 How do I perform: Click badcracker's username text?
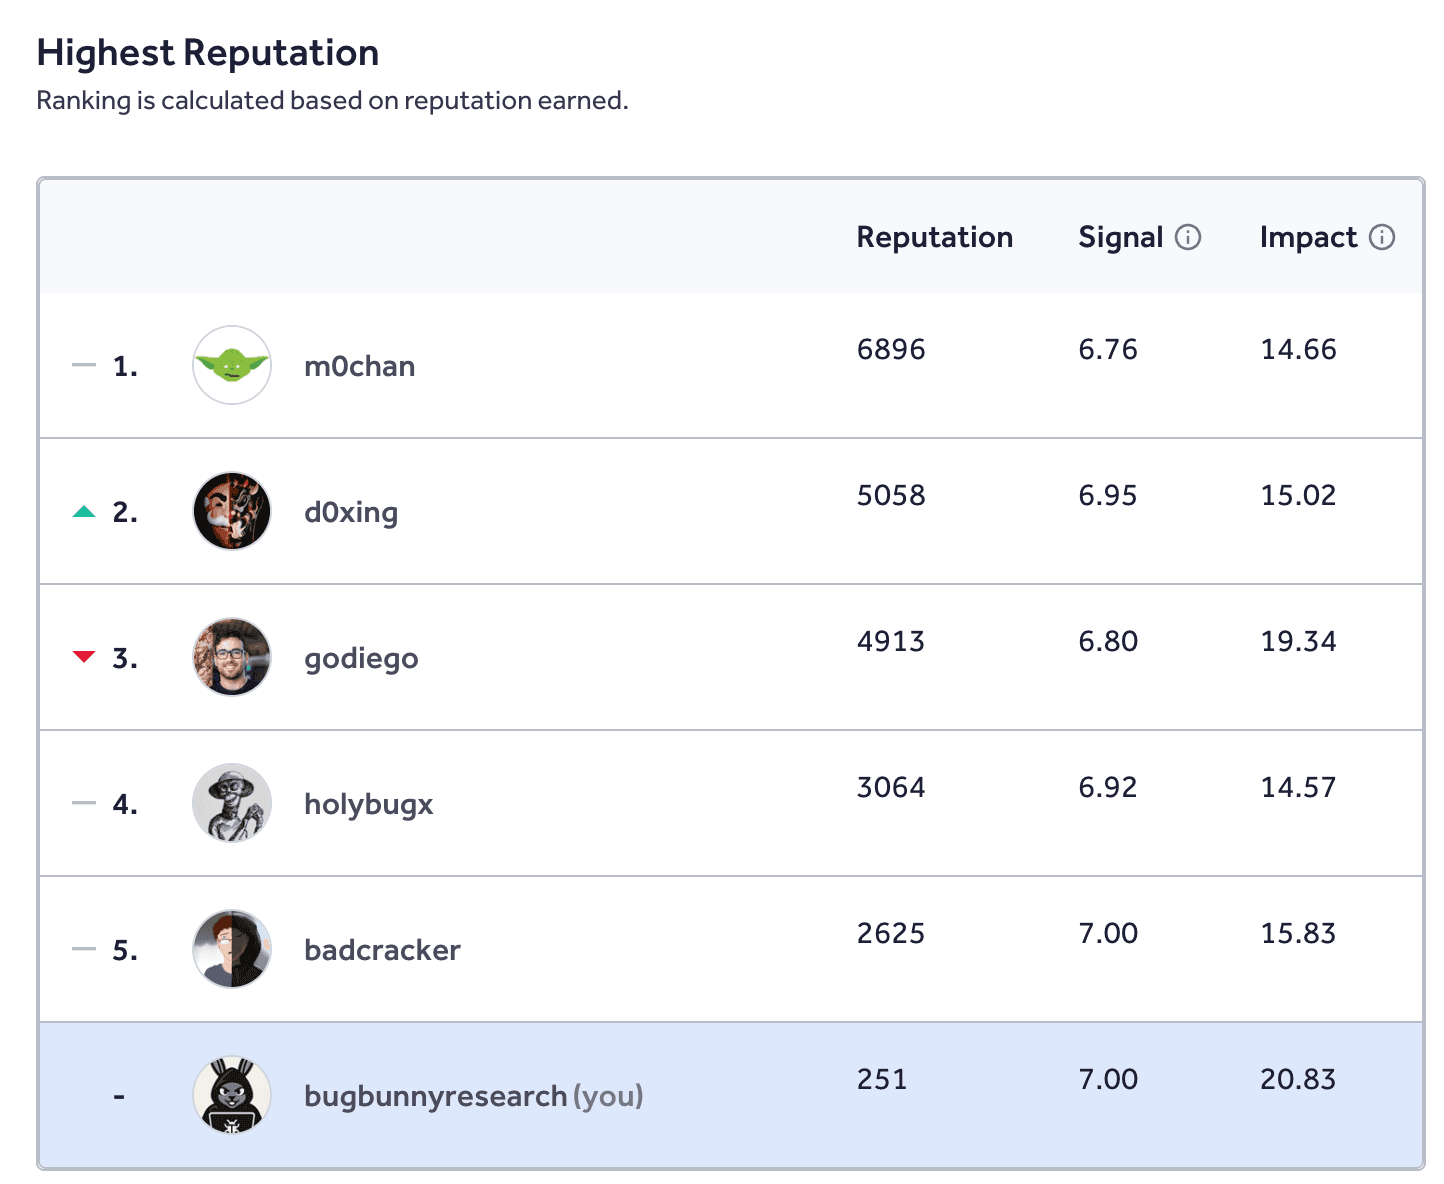(382, 949)
